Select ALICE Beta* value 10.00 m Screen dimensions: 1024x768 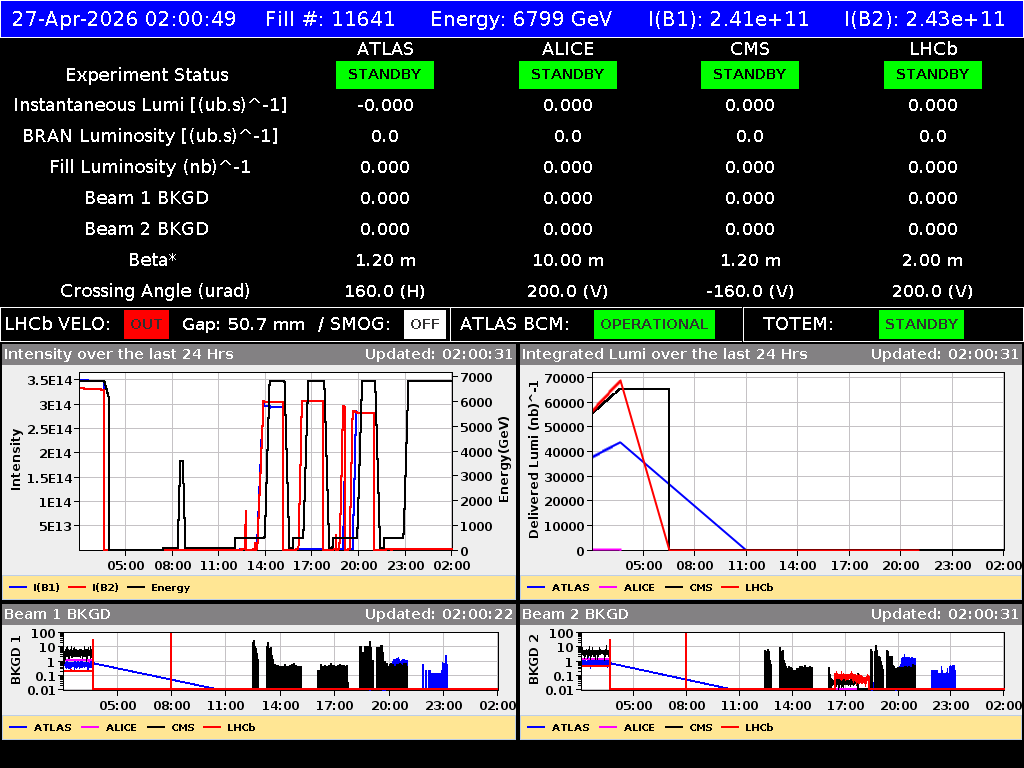(x=568, y=261)
